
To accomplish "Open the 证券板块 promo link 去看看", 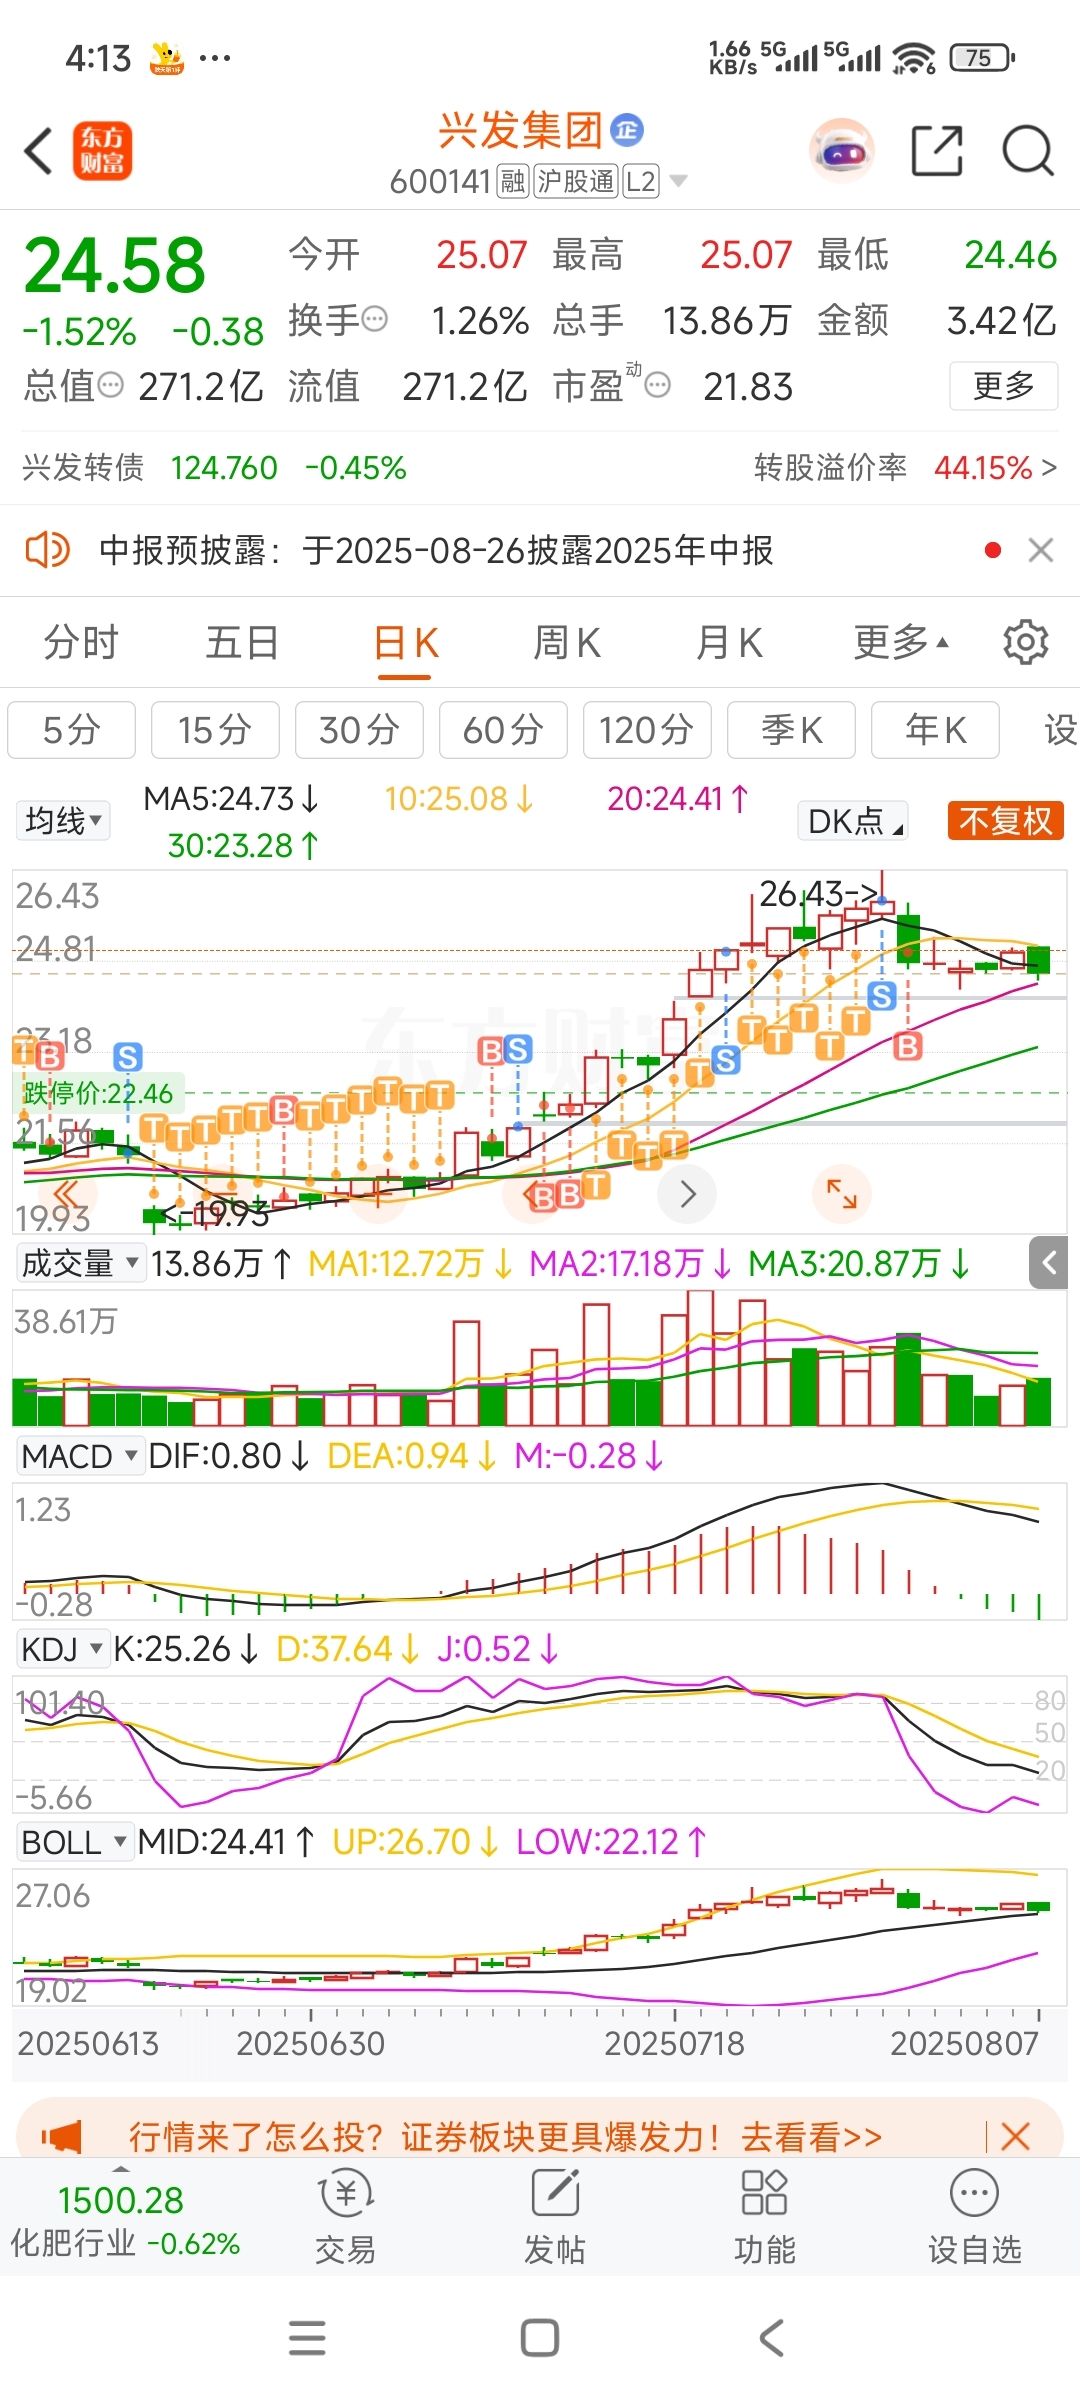I will coord(811,2137).
